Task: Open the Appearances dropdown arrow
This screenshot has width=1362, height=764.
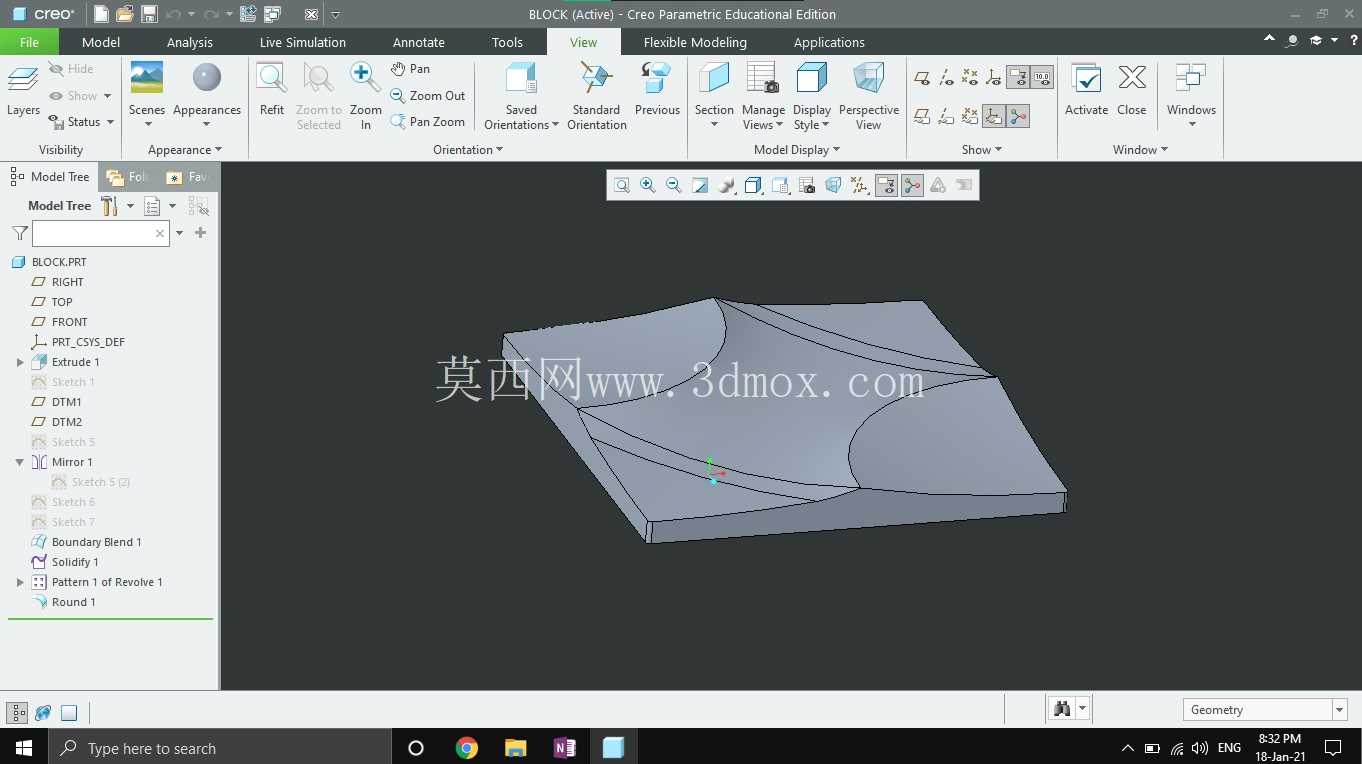Action: (x=207, y=125)
